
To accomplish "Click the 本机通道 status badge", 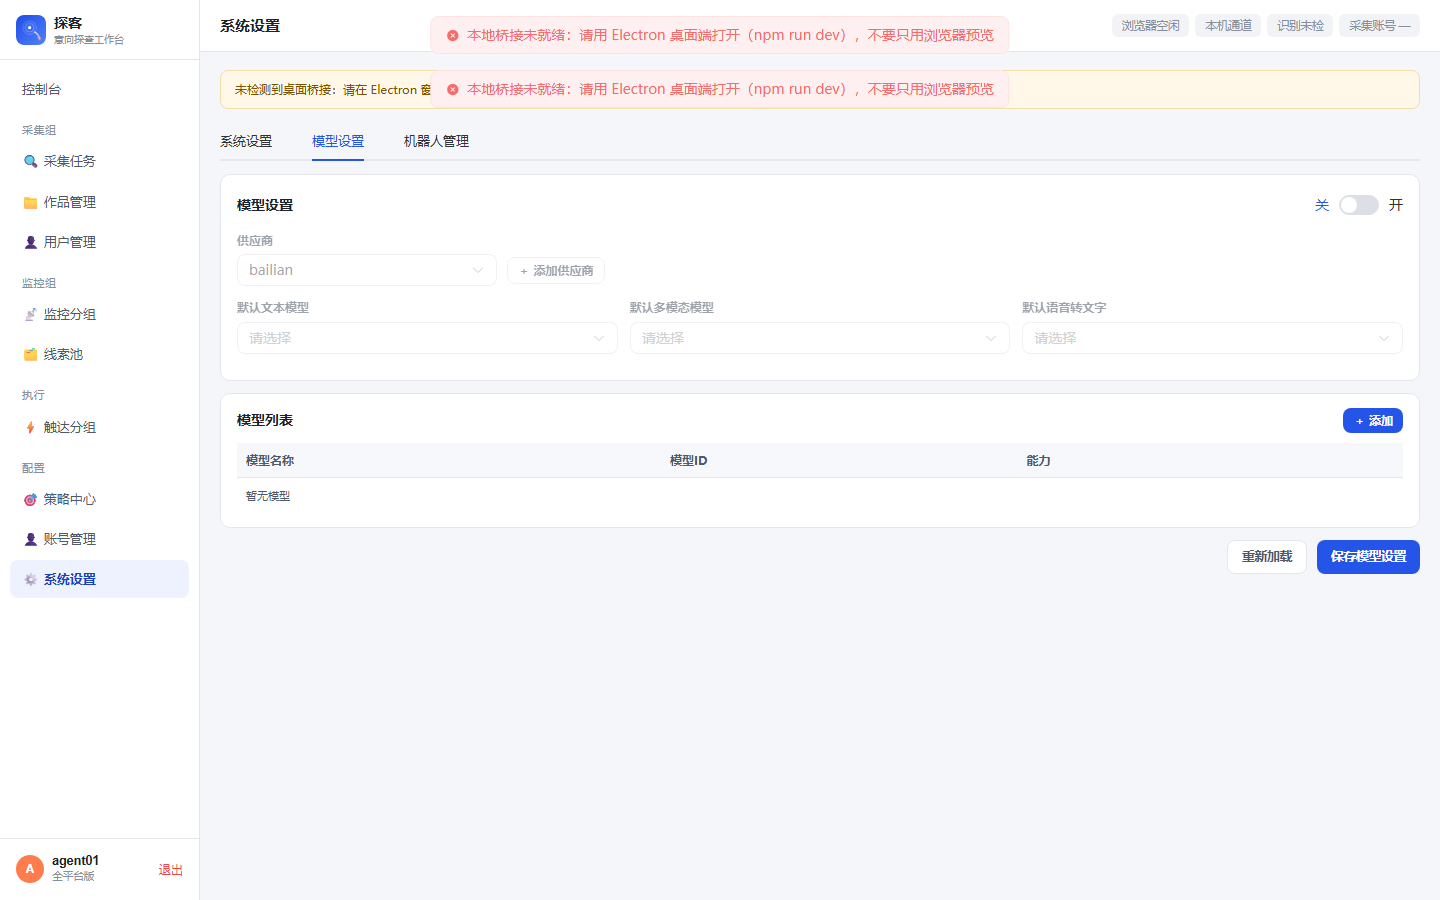I will click(x=1228, y=25).
